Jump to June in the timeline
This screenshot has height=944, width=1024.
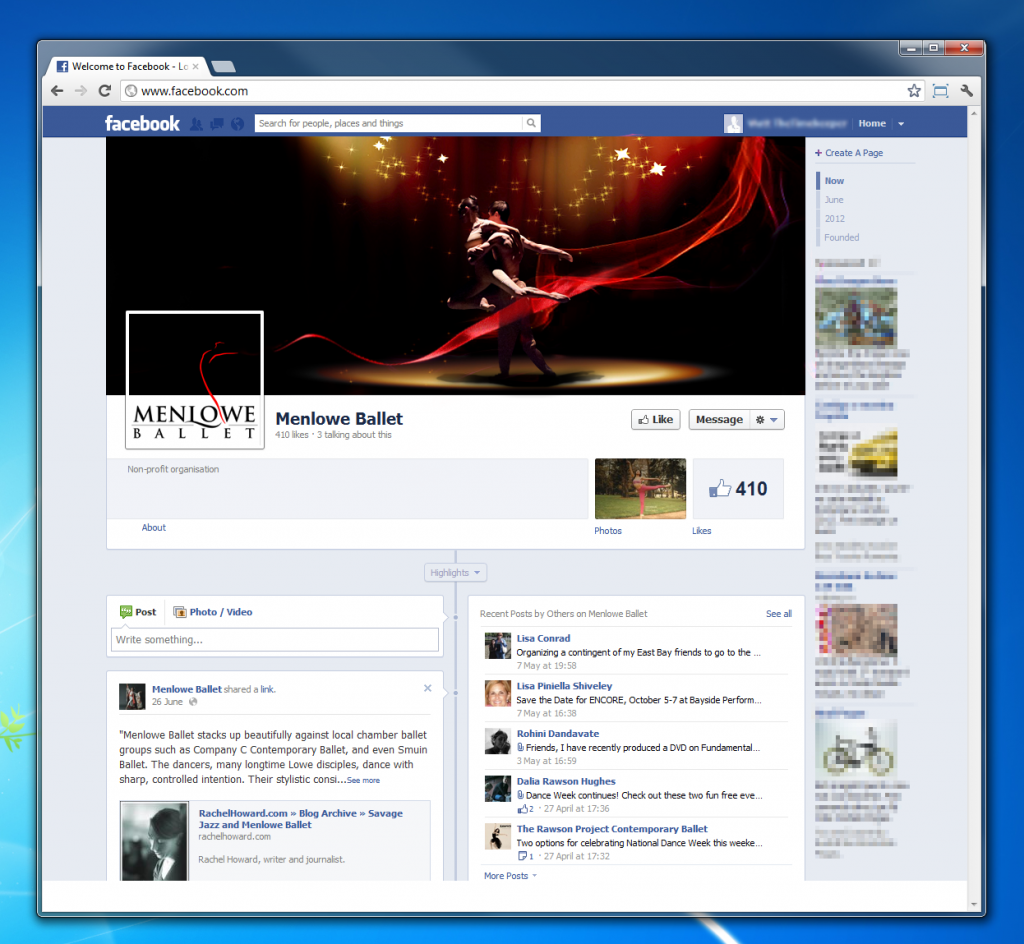pos(834,200)
